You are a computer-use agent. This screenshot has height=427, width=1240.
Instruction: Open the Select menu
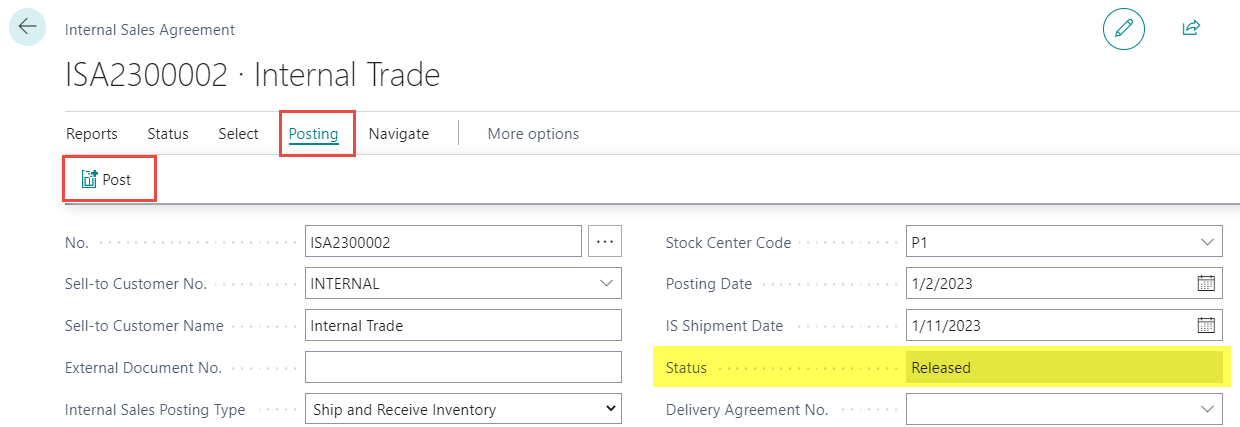(x=238, y=134)
